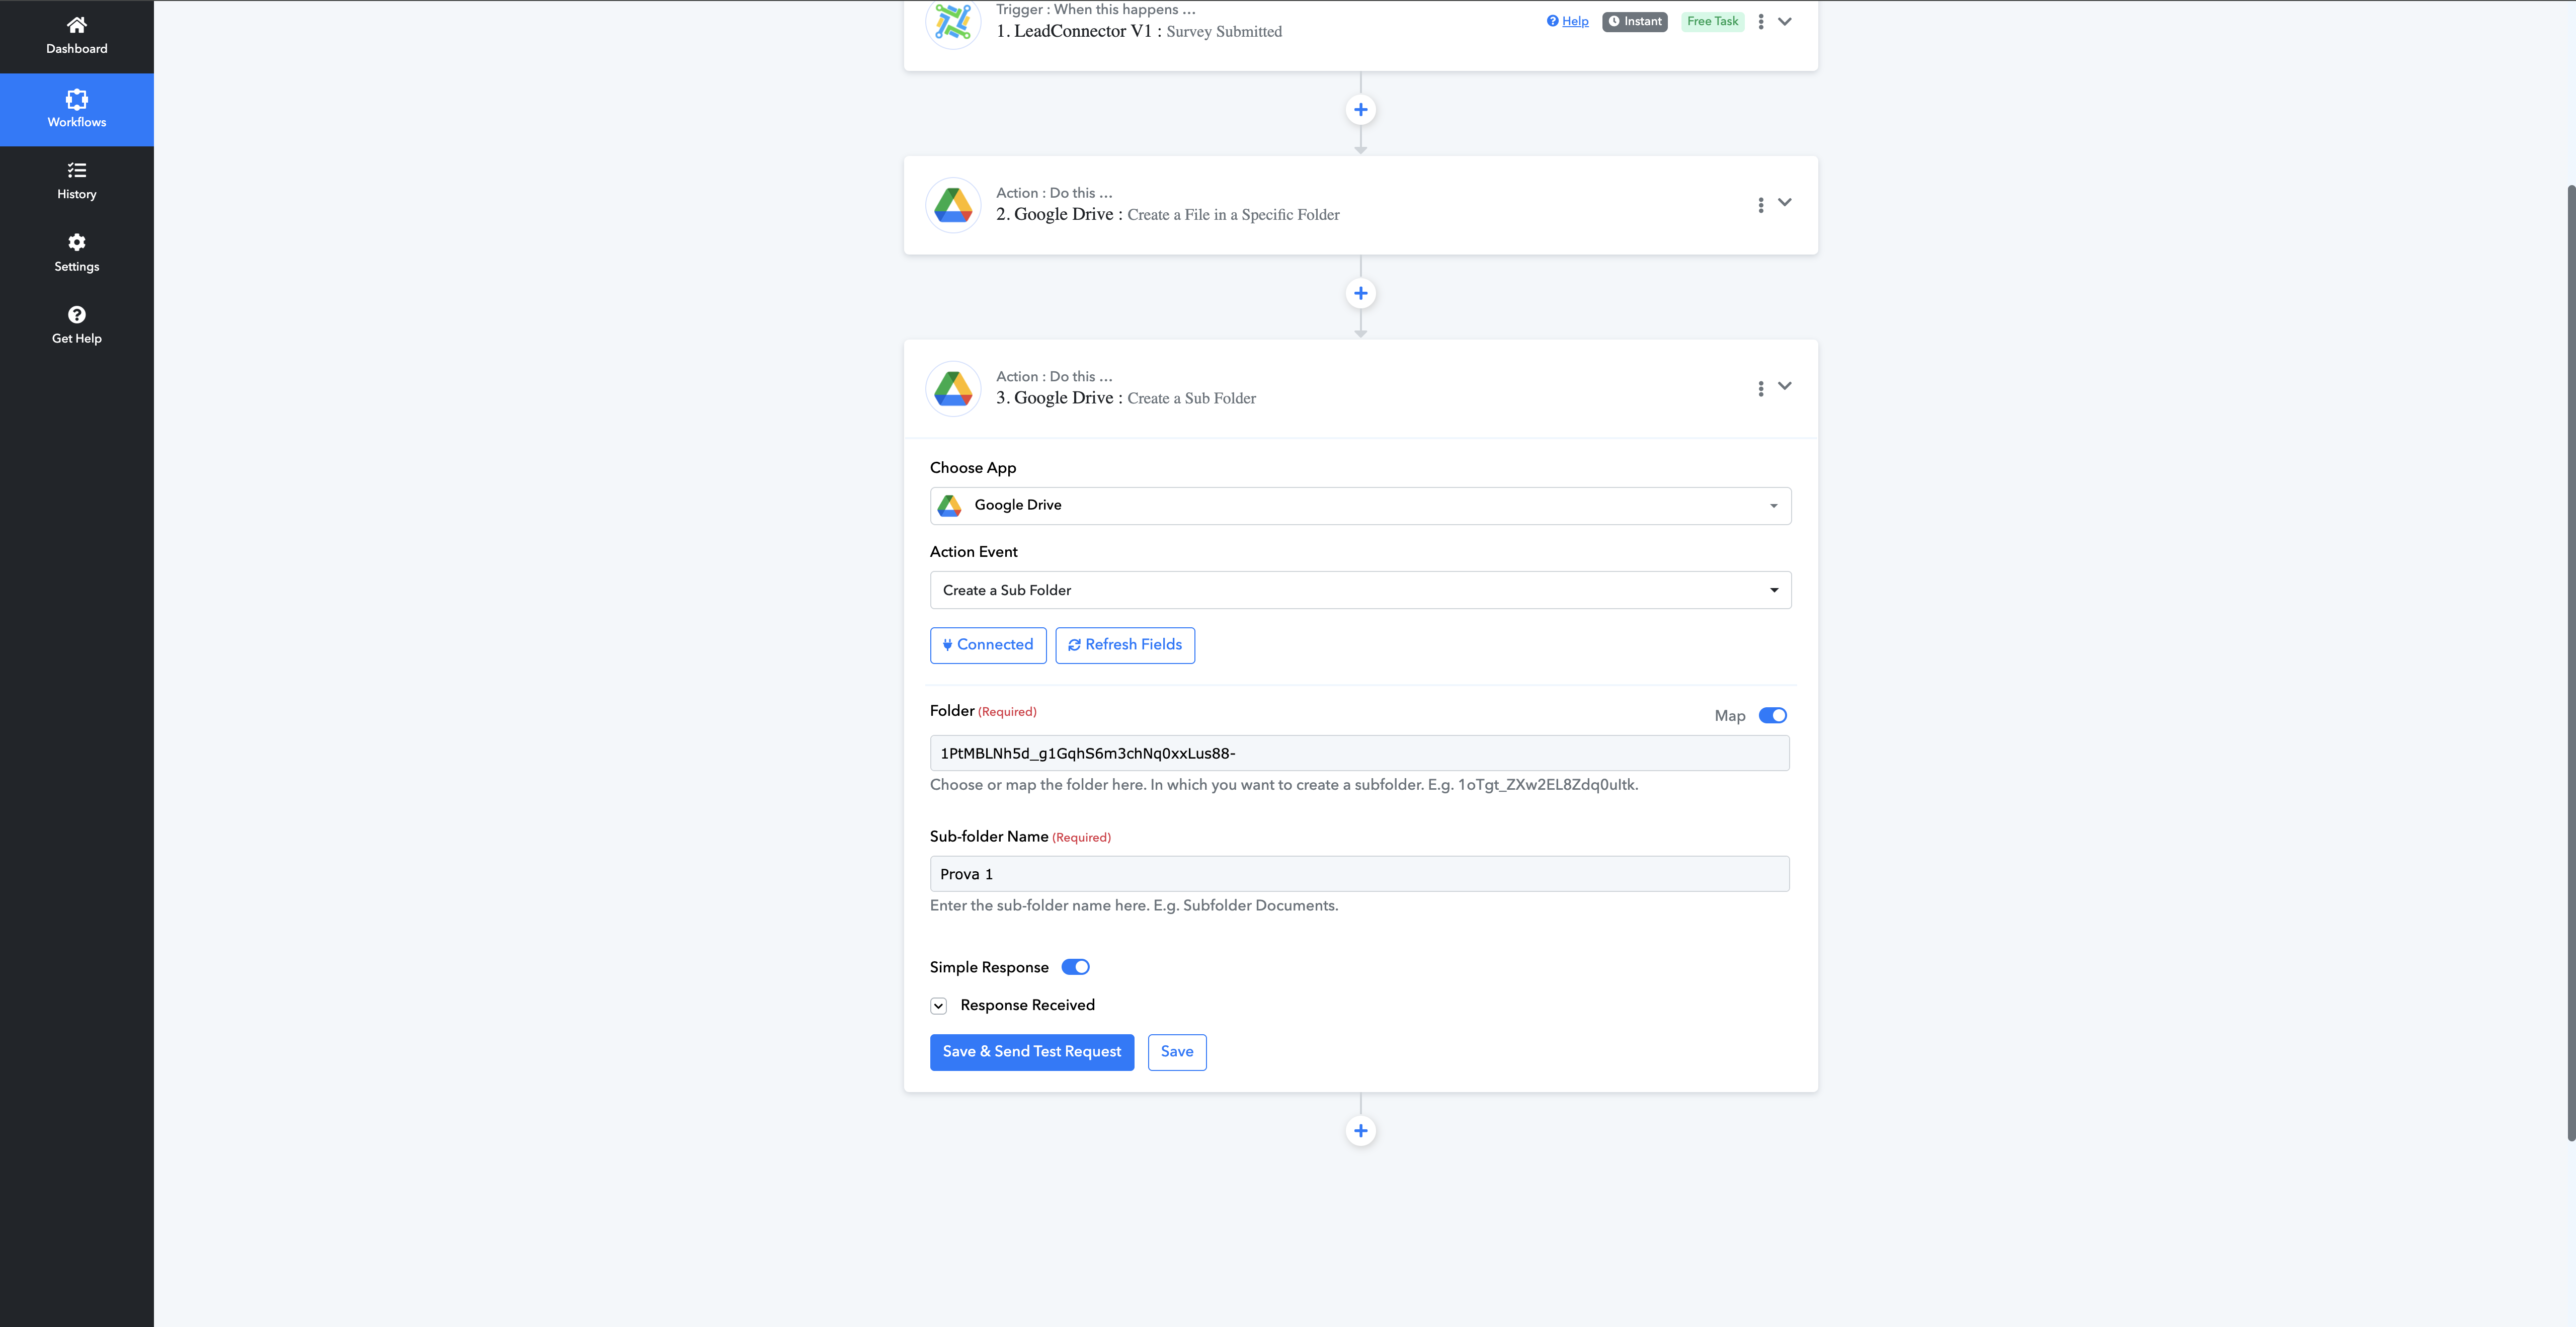Add a step below step 3 with plus

click(1360, 1131)
